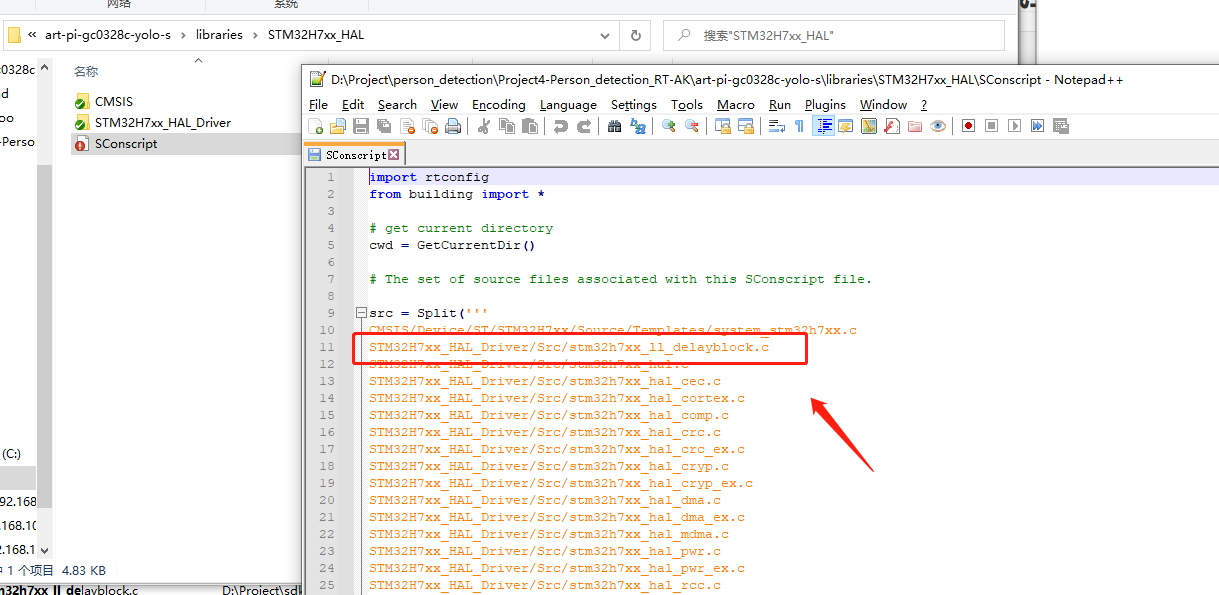Click the Explorer refresh button

click(x=635, y=35)
